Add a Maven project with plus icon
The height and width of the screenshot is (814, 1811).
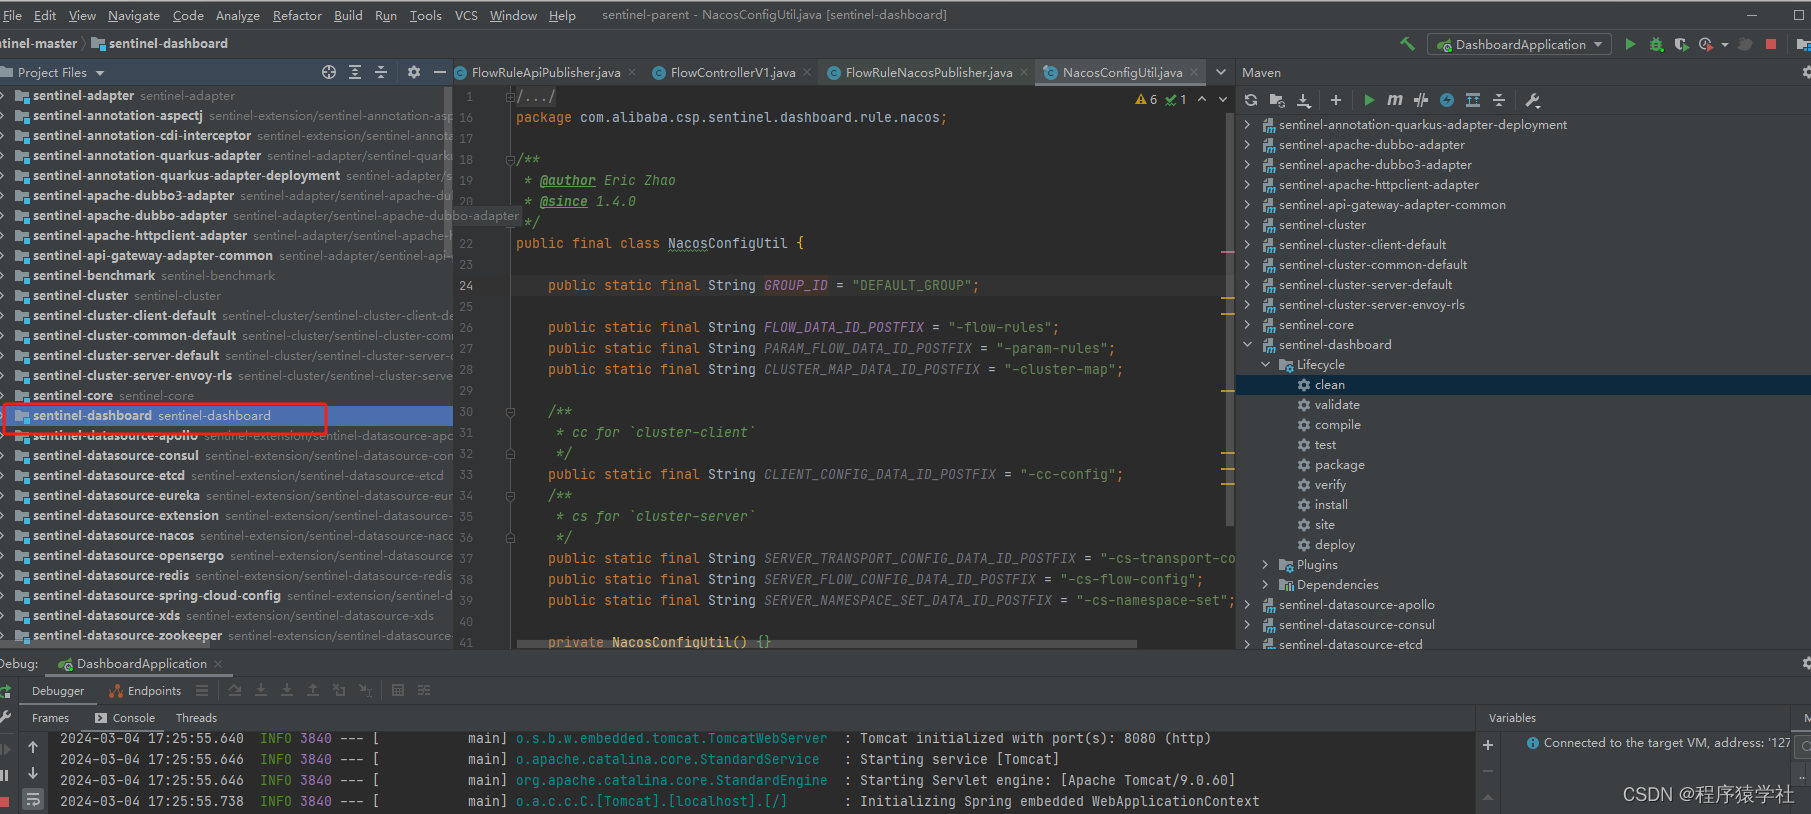pos(1335,100)
